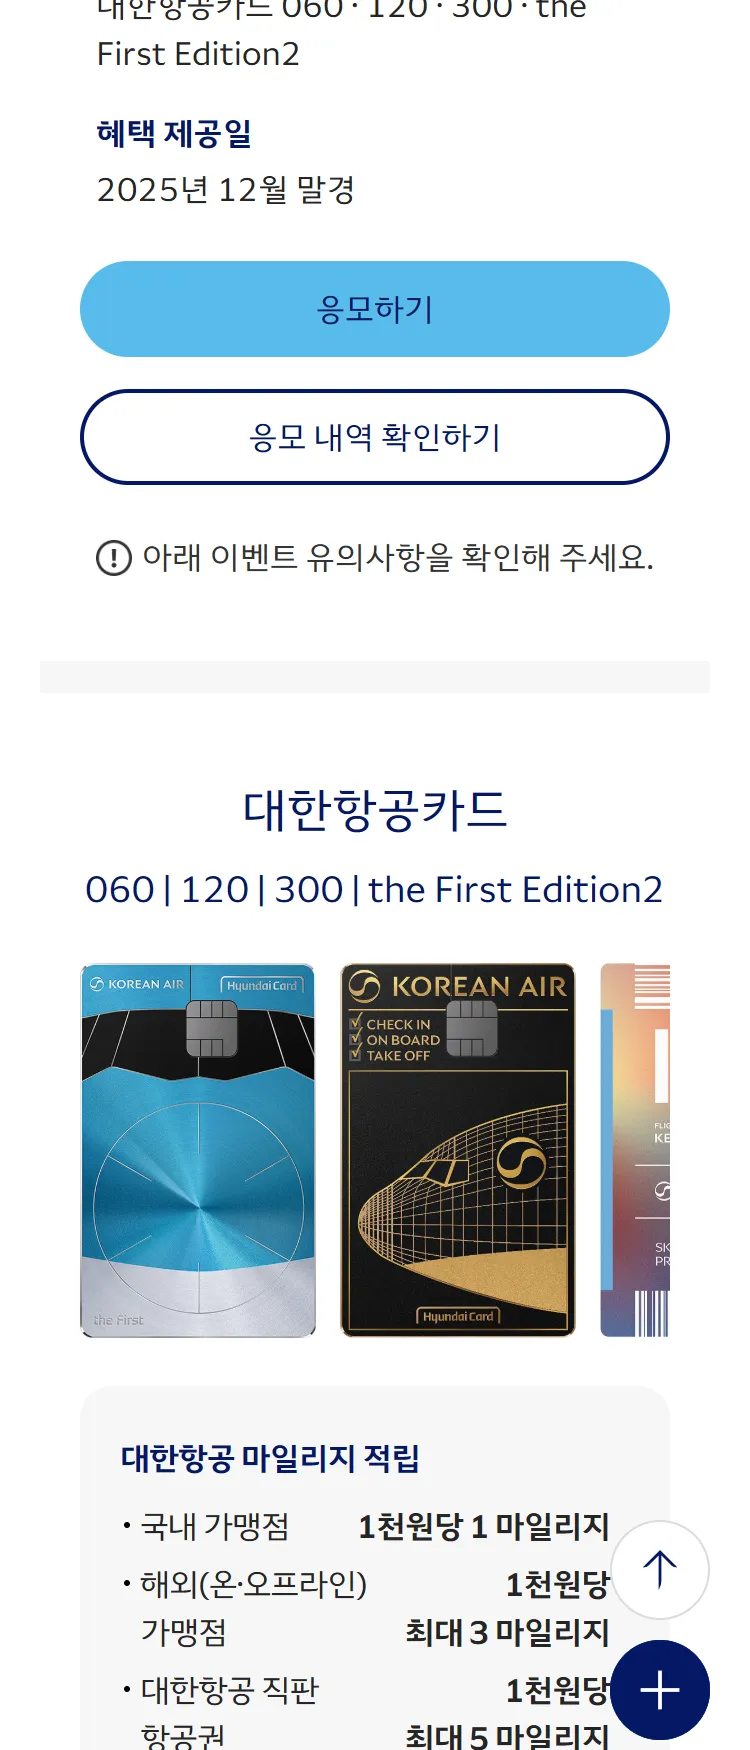
Task: Select the 국내 가맹점 mileage row
Action: point(365,1526)
